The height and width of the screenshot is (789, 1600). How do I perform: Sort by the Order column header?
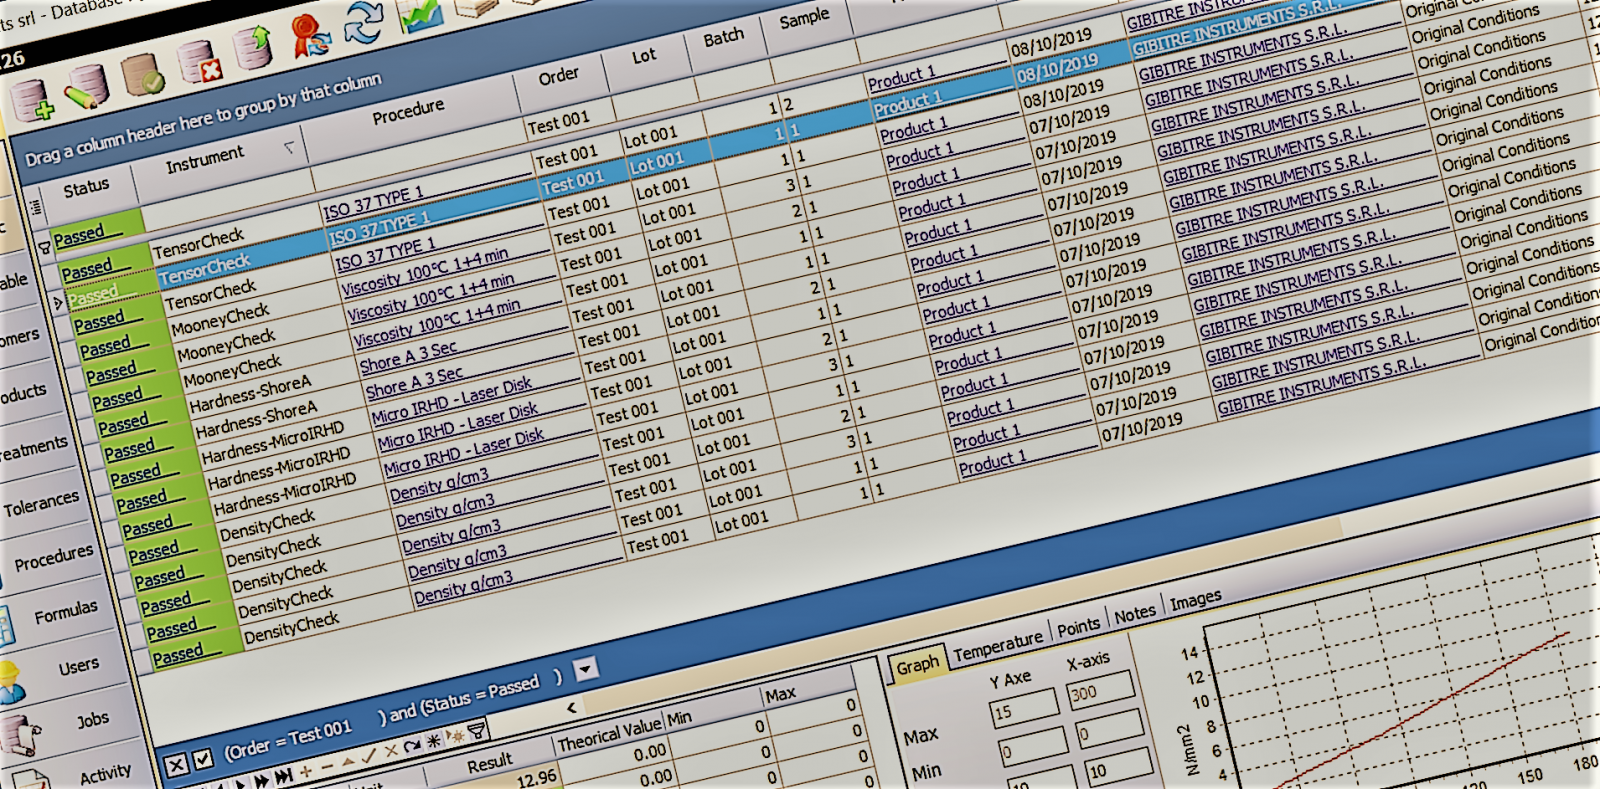pyautogui.click(x=558, y=75)
